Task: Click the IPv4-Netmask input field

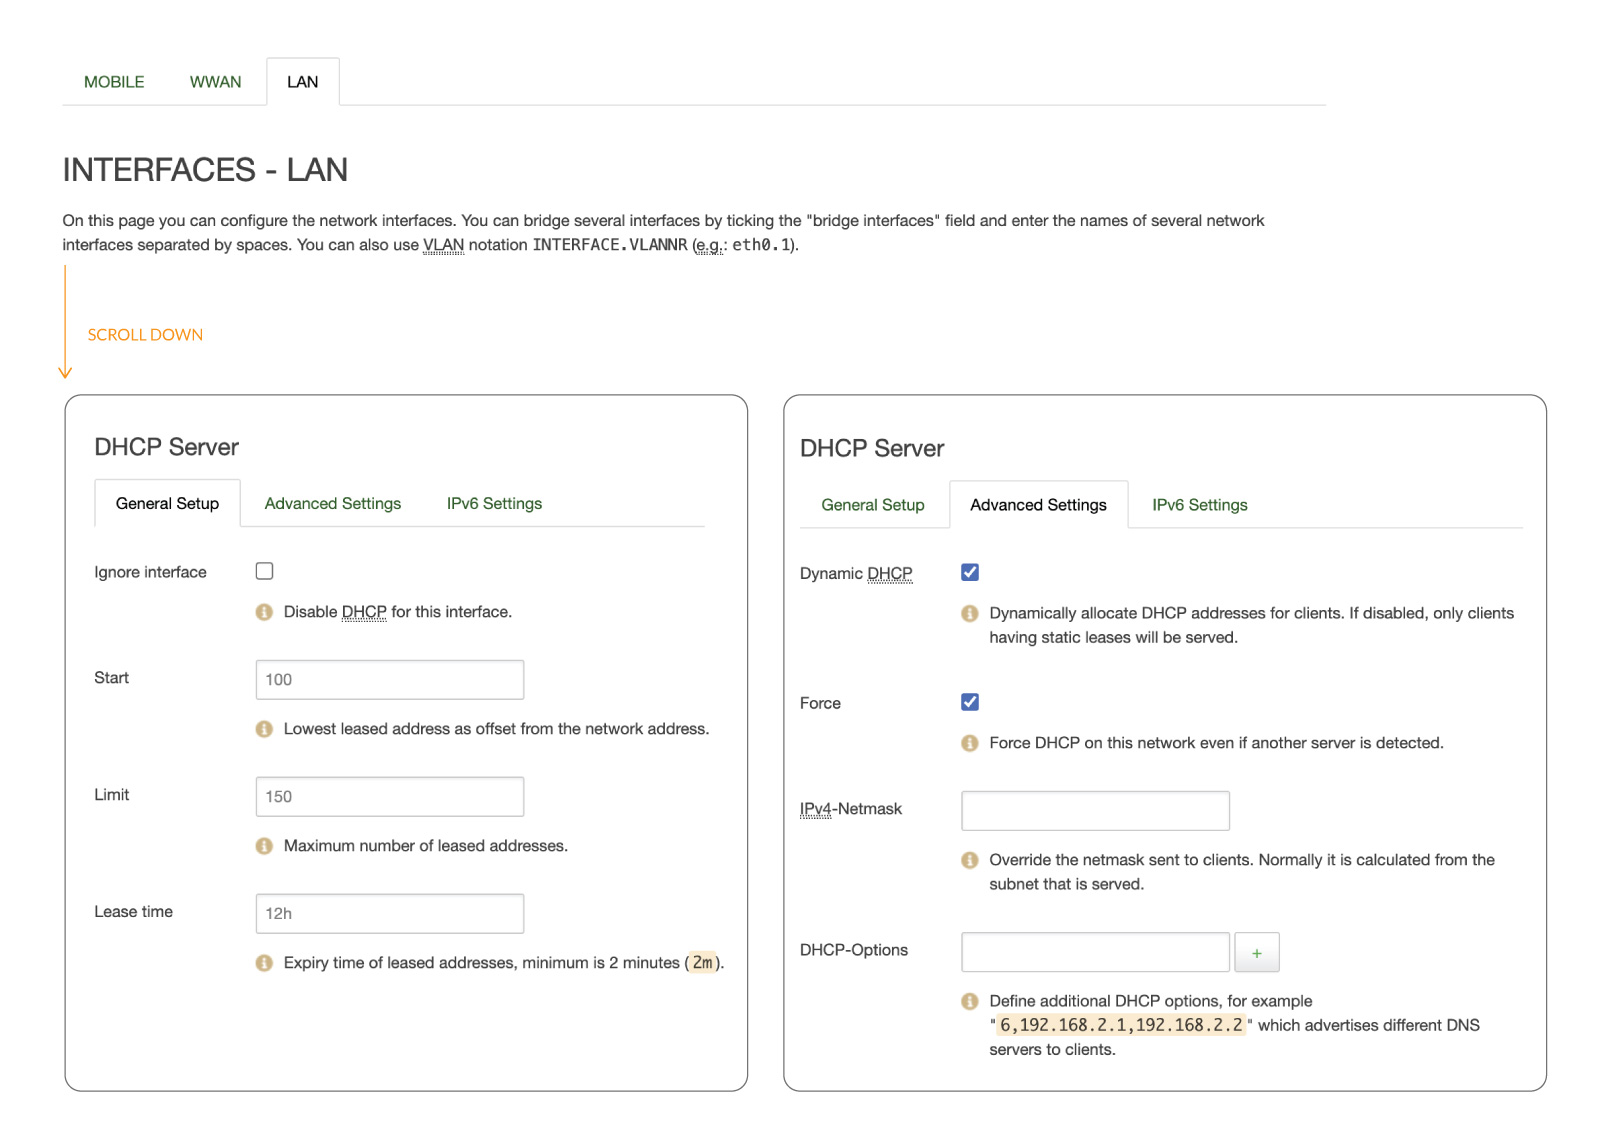Action: point(1095,811)
